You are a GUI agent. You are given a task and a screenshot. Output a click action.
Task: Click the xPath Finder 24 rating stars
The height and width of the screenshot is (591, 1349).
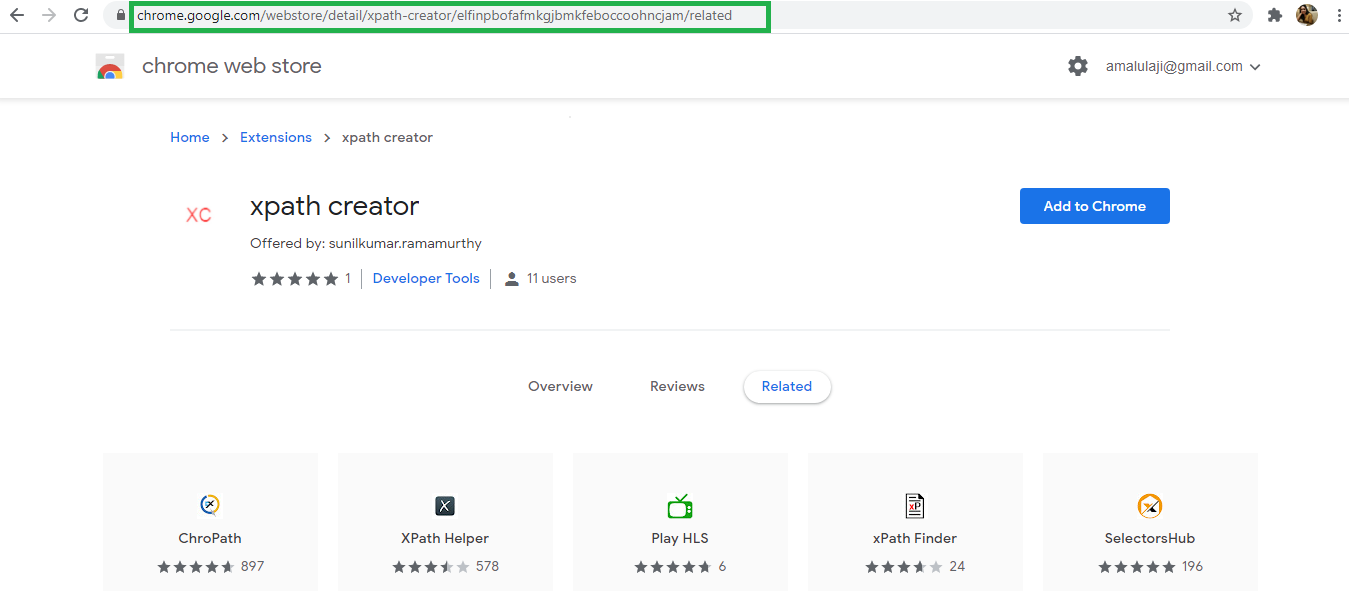click(904, 567)
